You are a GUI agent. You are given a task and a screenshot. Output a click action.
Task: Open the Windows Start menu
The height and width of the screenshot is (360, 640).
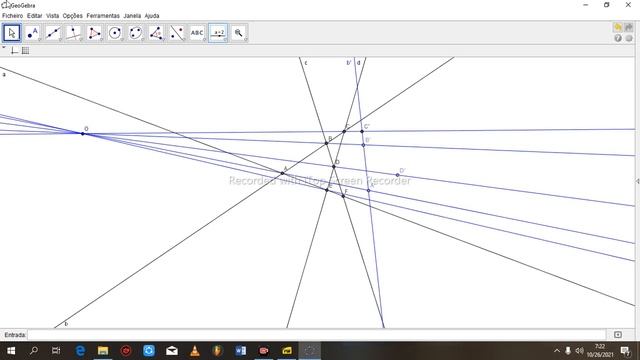[x=11, y=351]
